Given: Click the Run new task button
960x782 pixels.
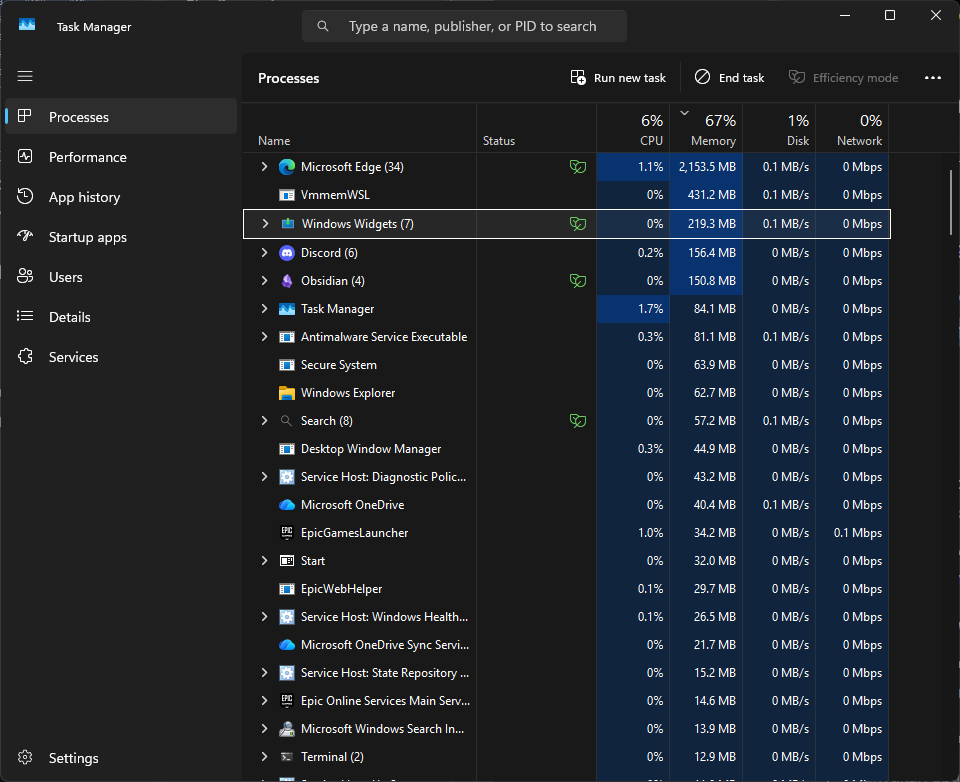Looking at the screenshot, I should pos(618,78).
